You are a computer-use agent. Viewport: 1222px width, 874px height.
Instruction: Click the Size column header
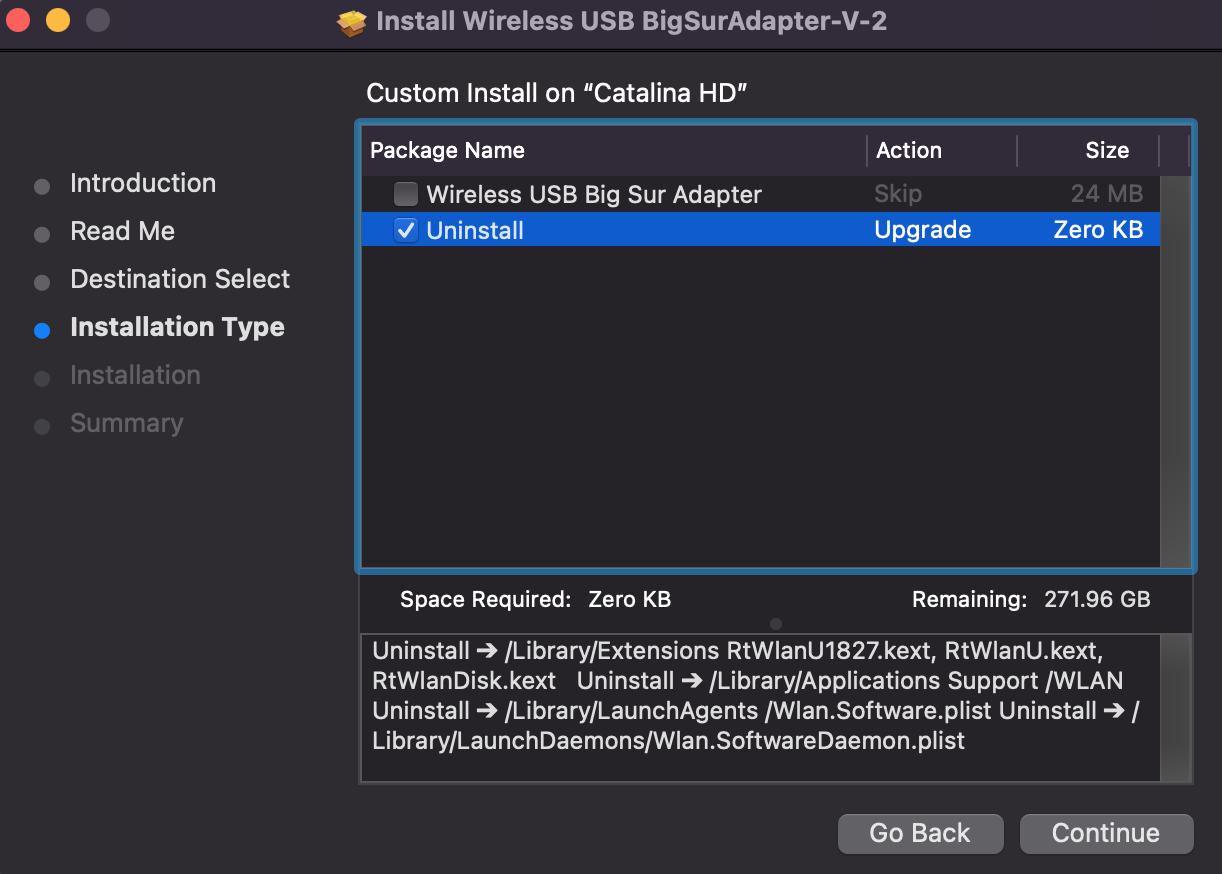[1107, 151]
